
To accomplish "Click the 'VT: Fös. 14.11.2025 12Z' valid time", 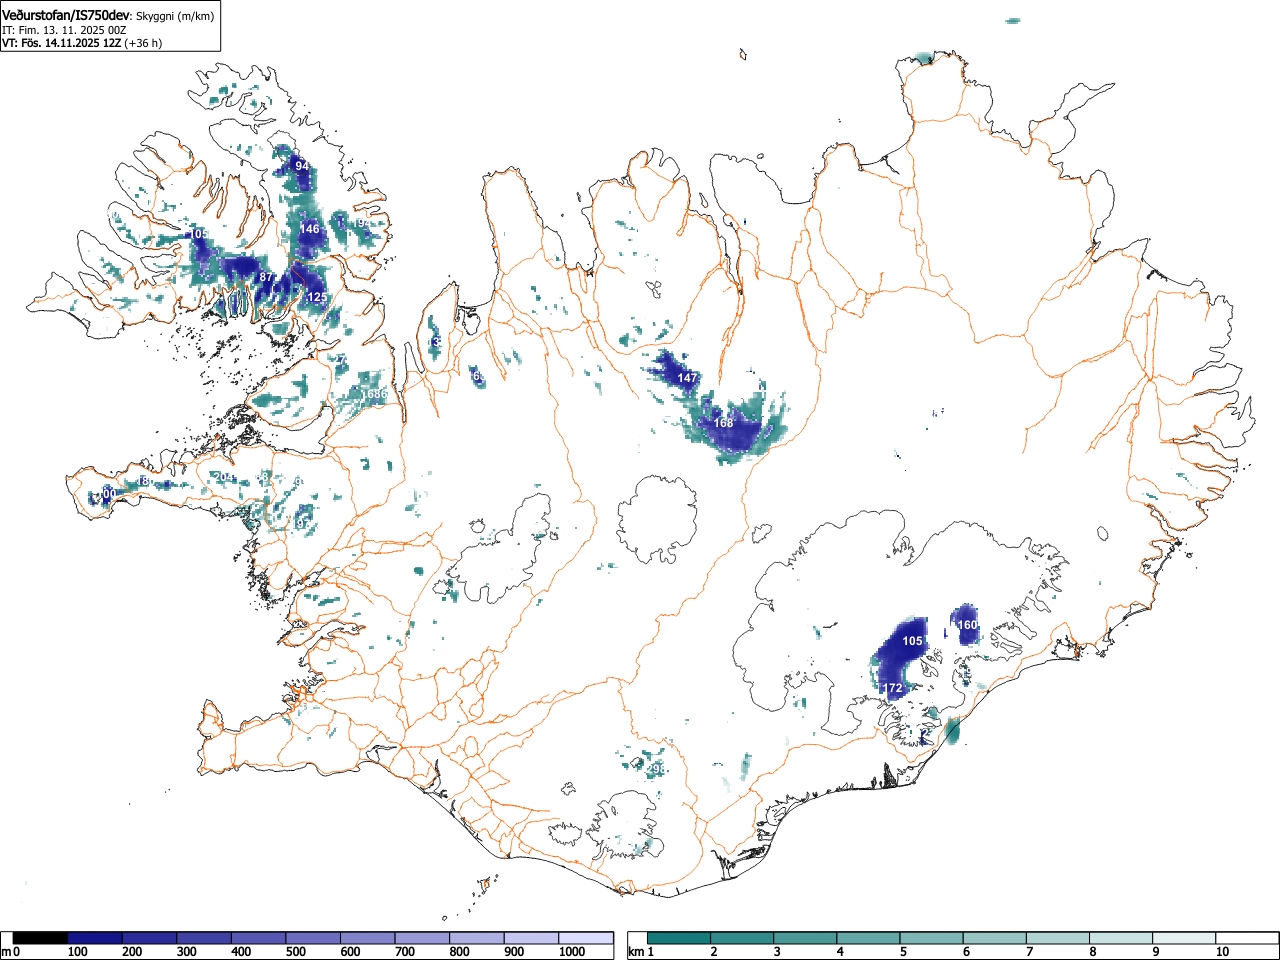I will coord(61,43).
